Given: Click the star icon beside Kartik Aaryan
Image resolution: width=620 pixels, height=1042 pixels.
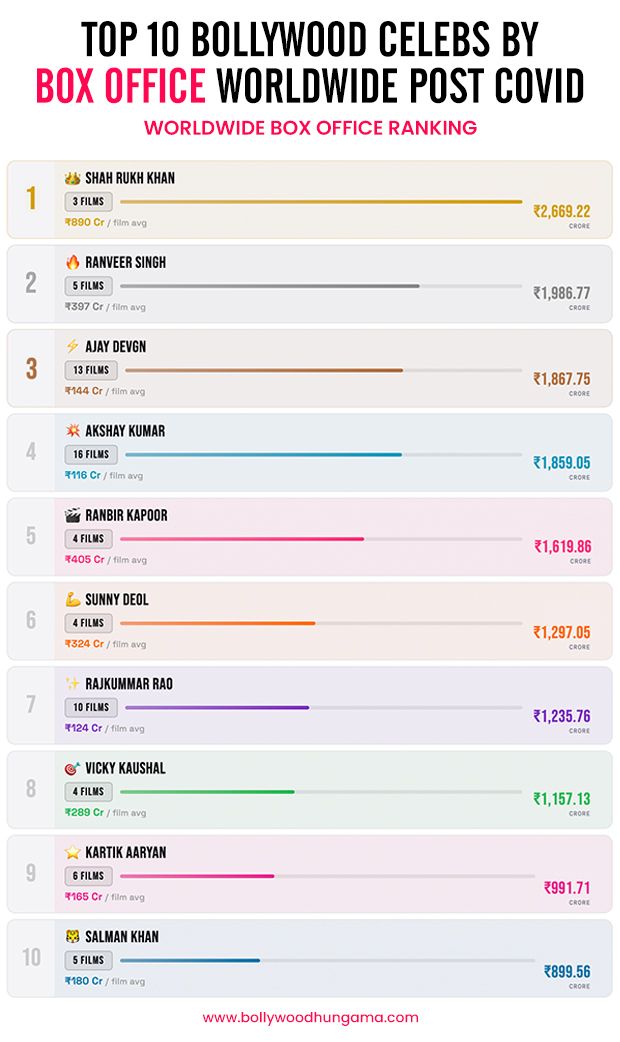Looking at the screenshot, I should point(72,853).
